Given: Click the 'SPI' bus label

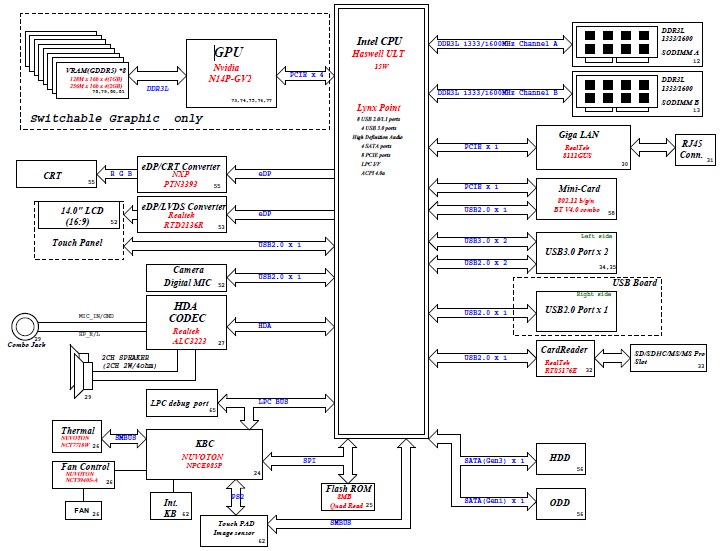Looking at the screenshot, I should pyautogui.click(x=309, y=461).
